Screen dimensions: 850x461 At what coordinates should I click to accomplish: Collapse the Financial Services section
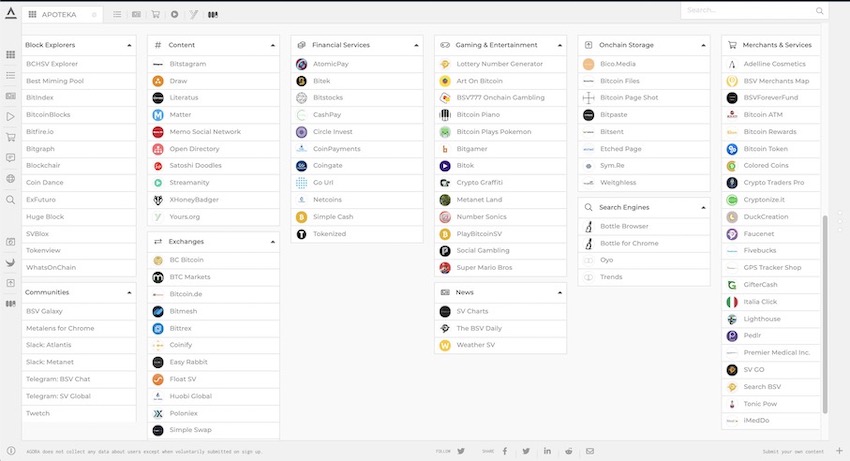point(417,45)
